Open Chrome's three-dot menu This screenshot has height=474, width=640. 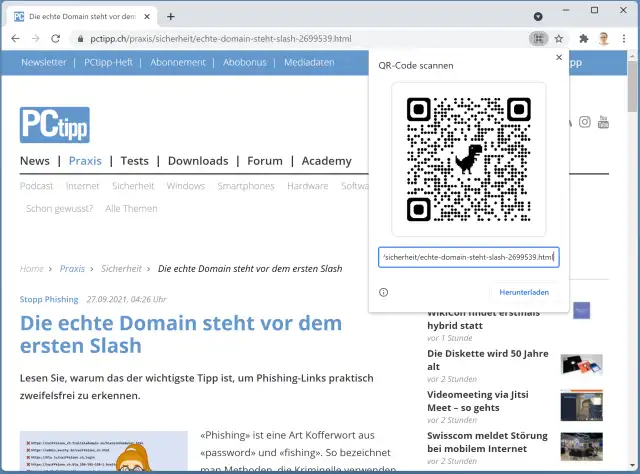pos(624,38)
